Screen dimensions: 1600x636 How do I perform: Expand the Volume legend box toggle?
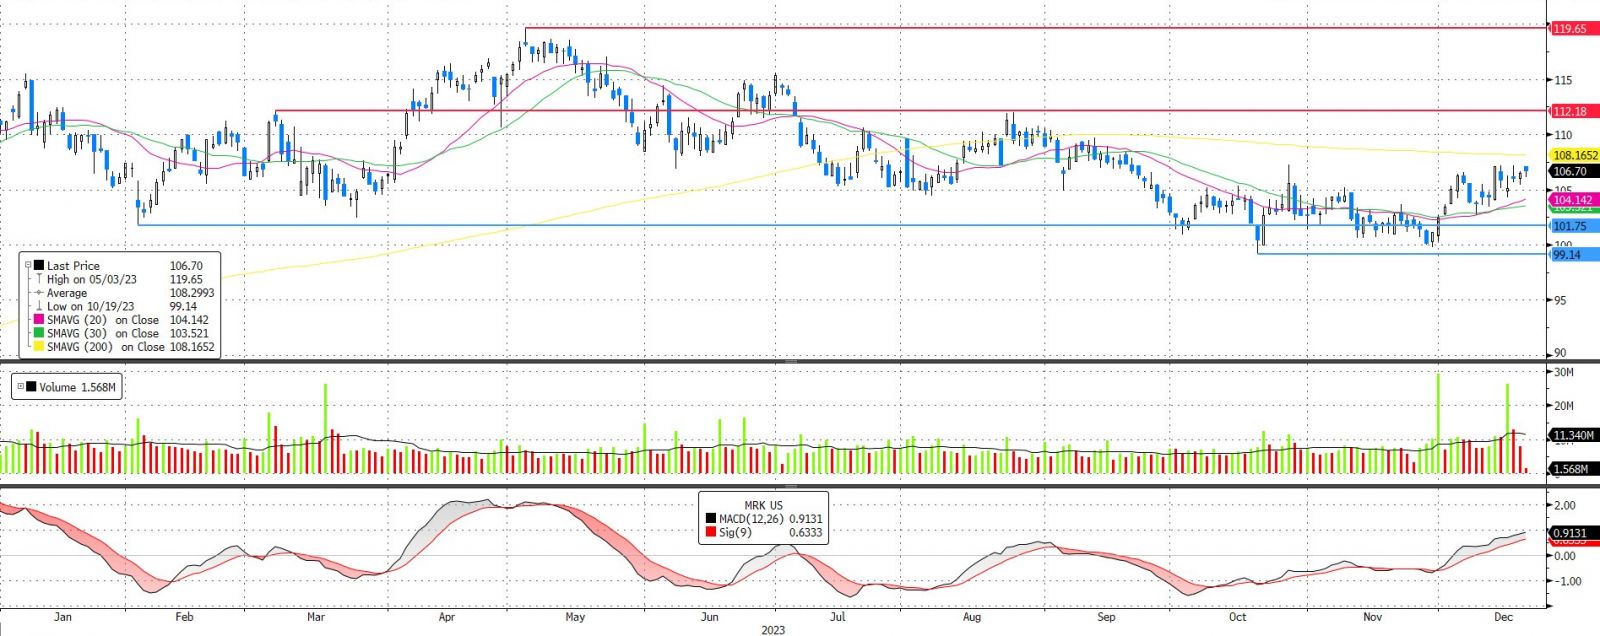point(21,387)
